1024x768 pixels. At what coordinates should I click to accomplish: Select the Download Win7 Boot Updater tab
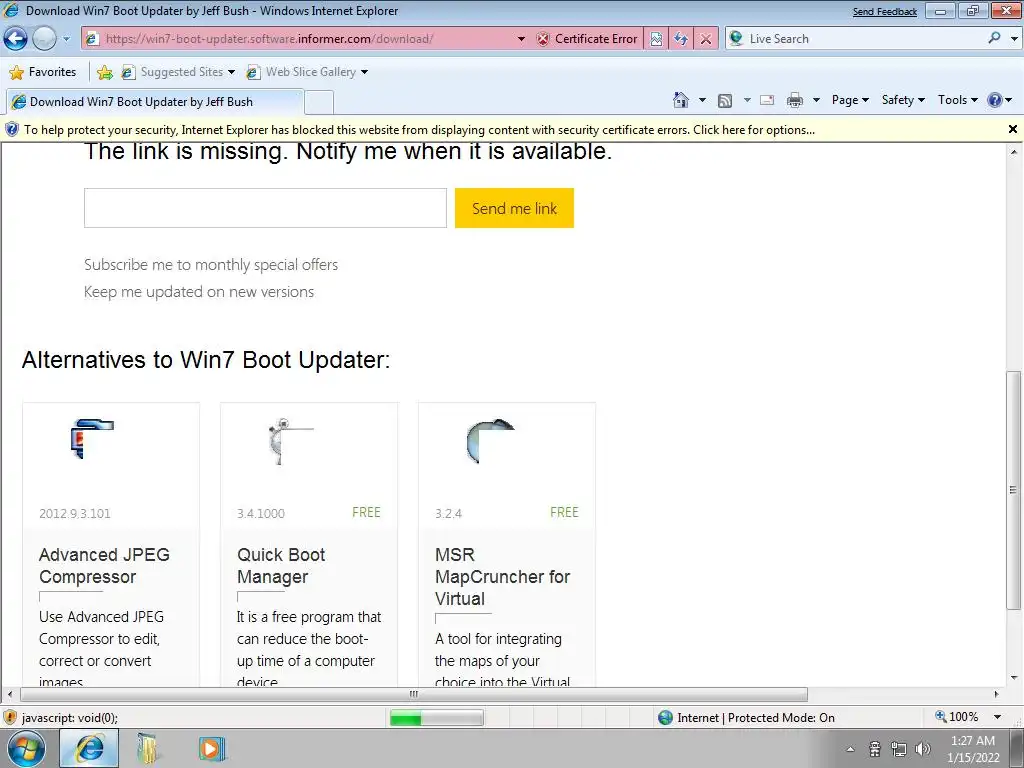coord(155,102)
